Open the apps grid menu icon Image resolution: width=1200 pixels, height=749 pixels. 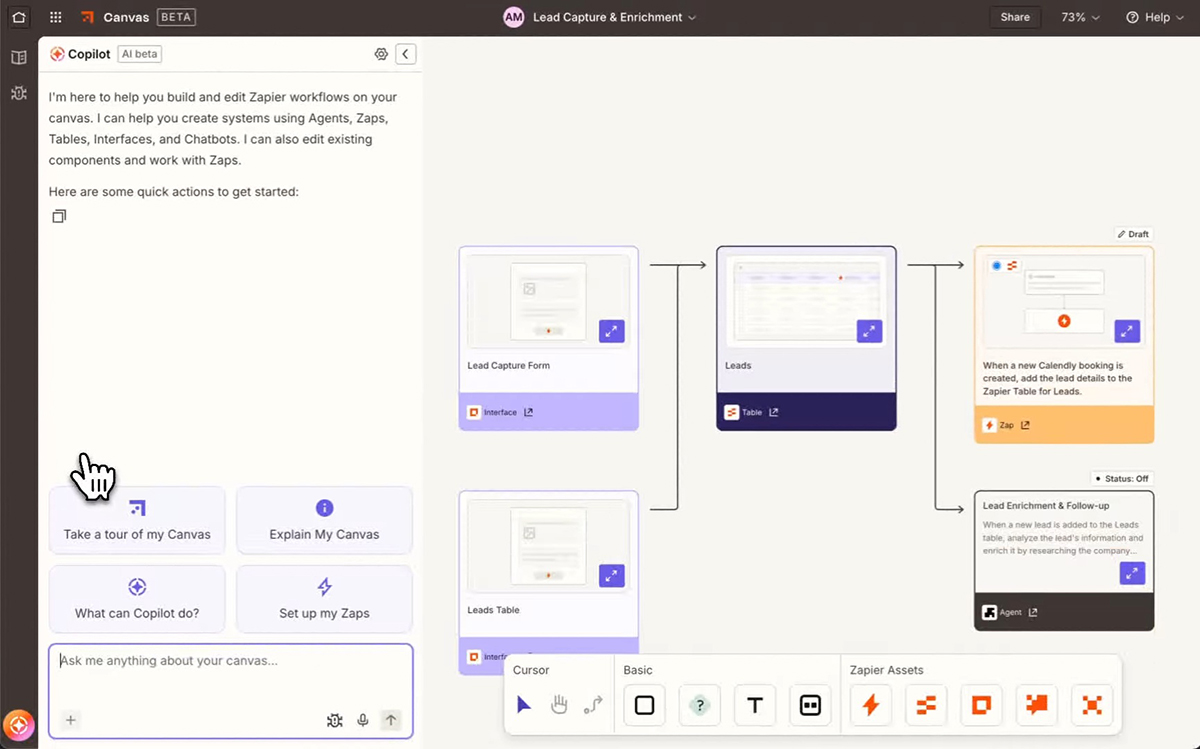56,17
